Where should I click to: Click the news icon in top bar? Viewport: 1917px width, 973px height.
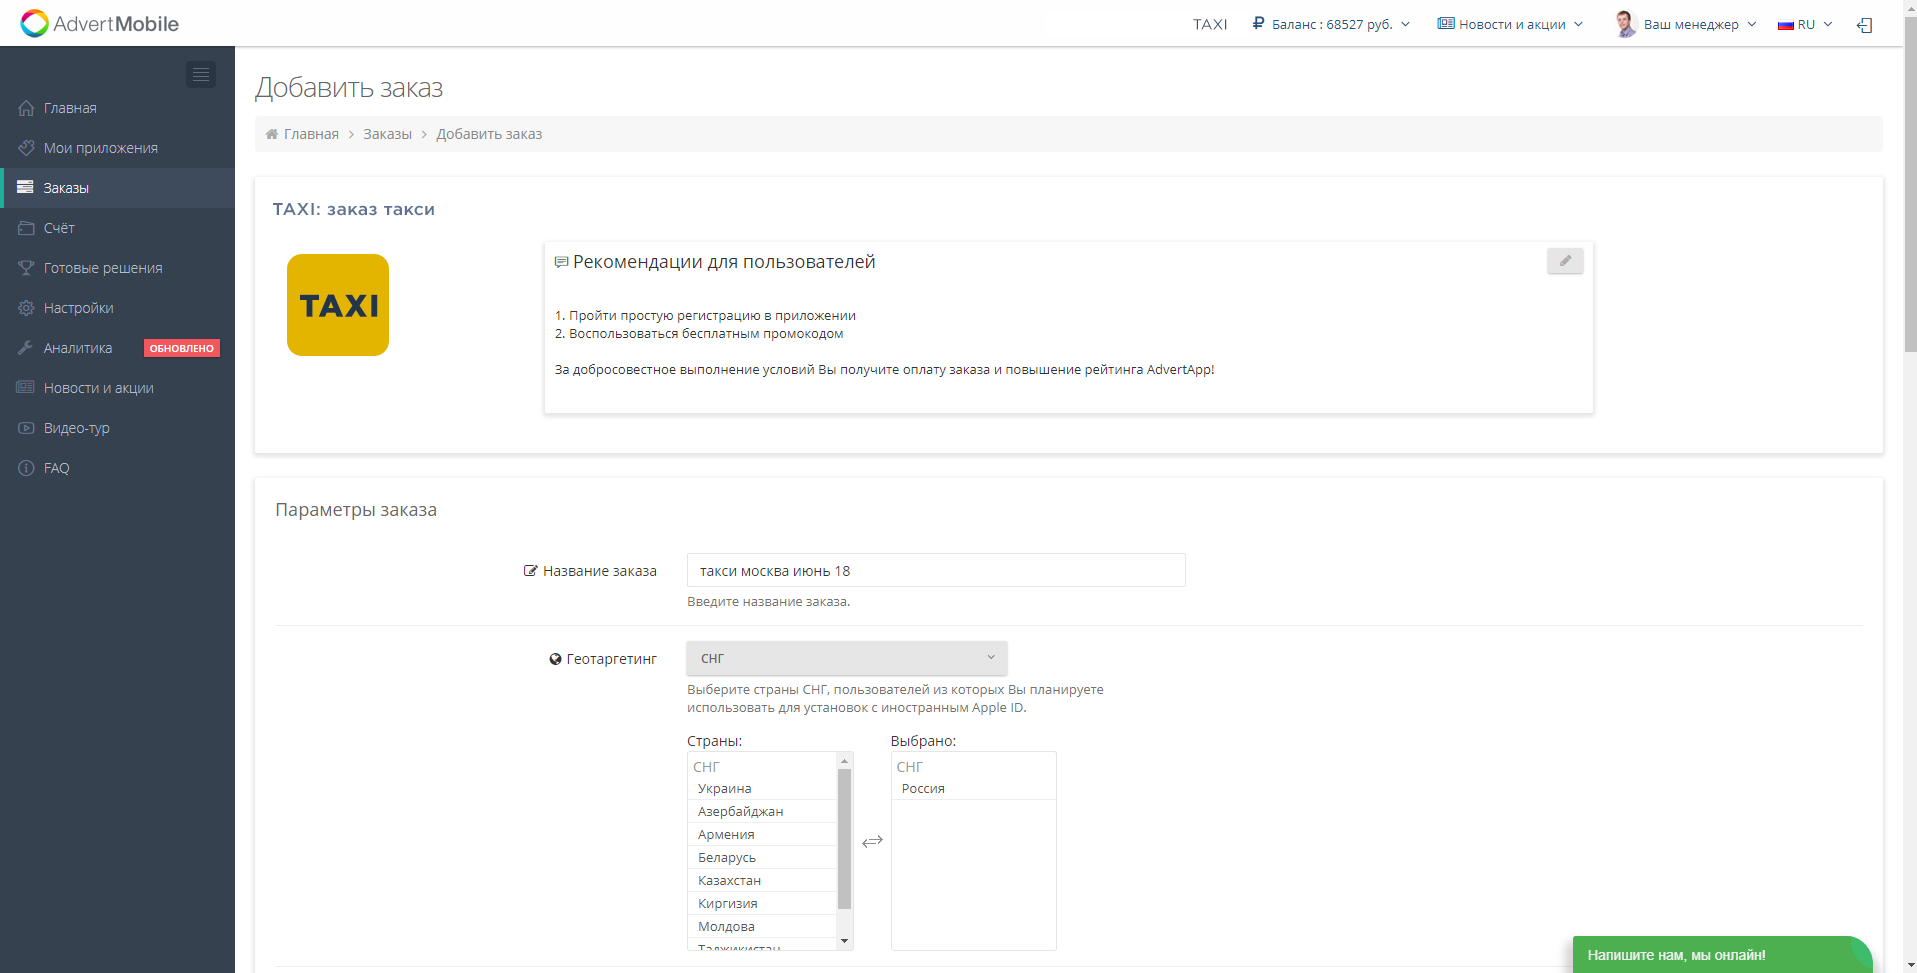pos(1446,23)
